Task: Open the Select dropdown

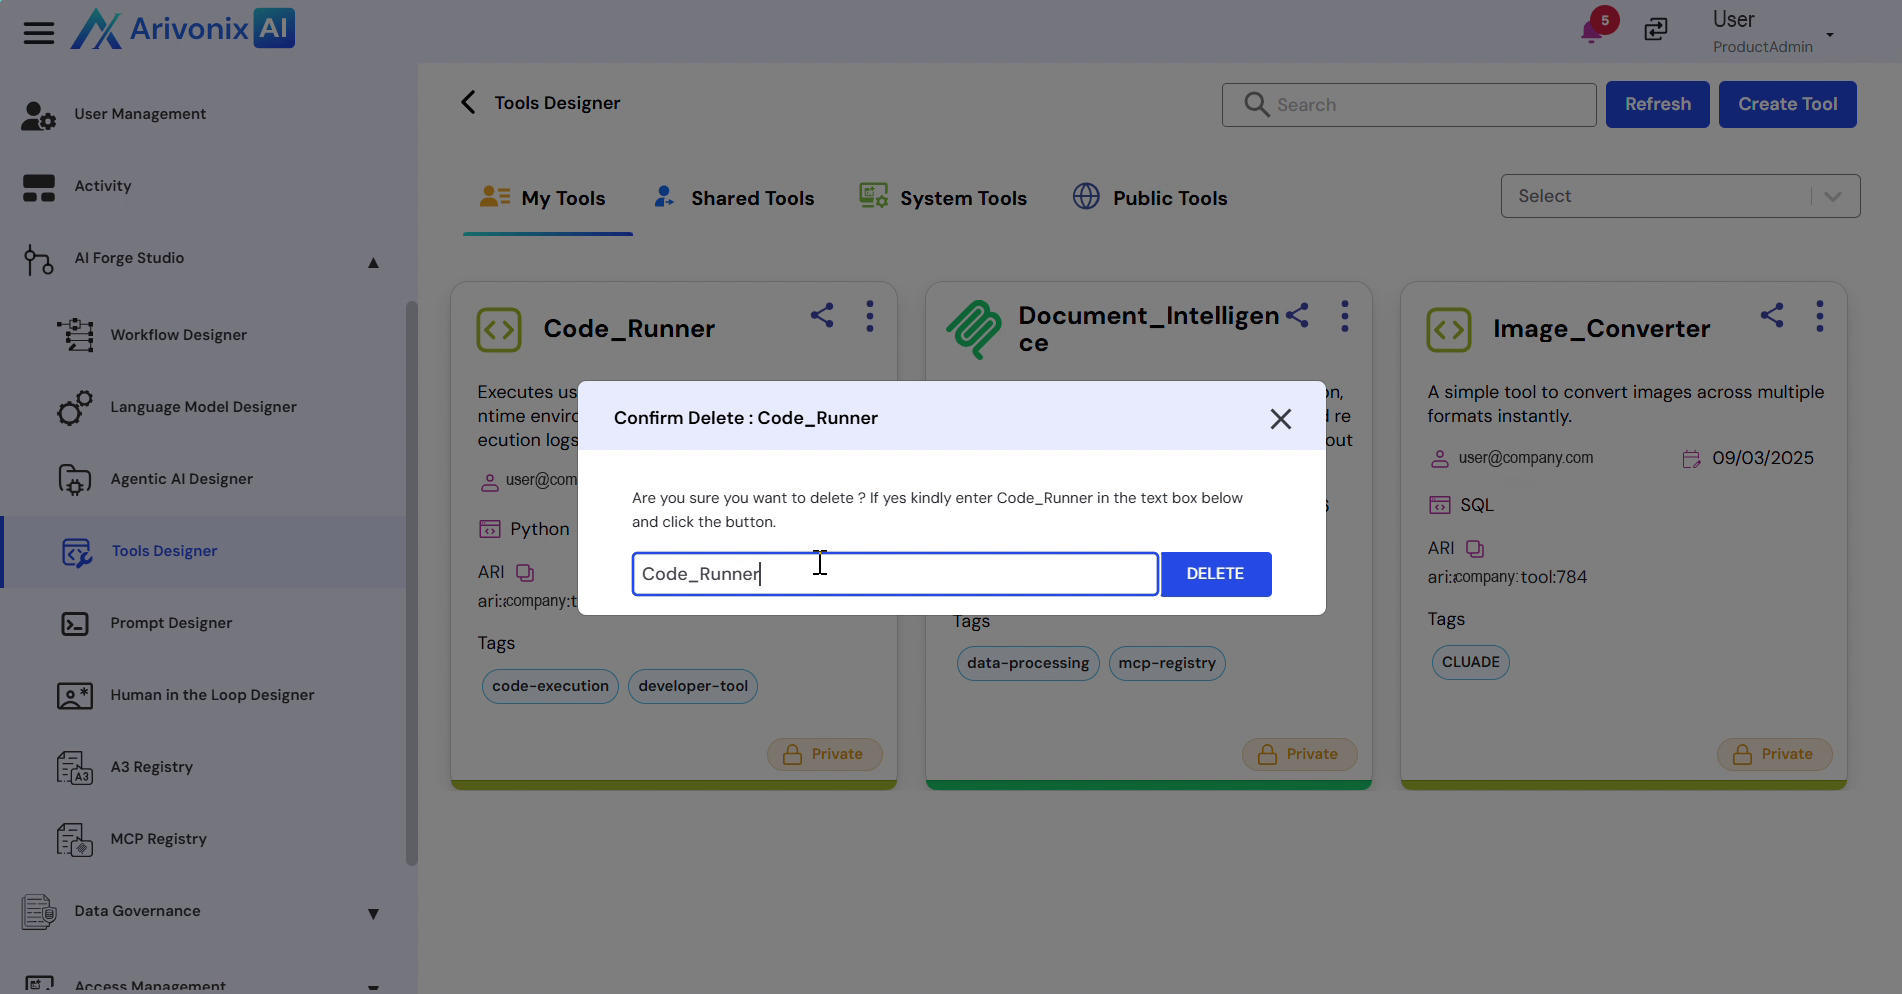Action: coord(1680,196)
